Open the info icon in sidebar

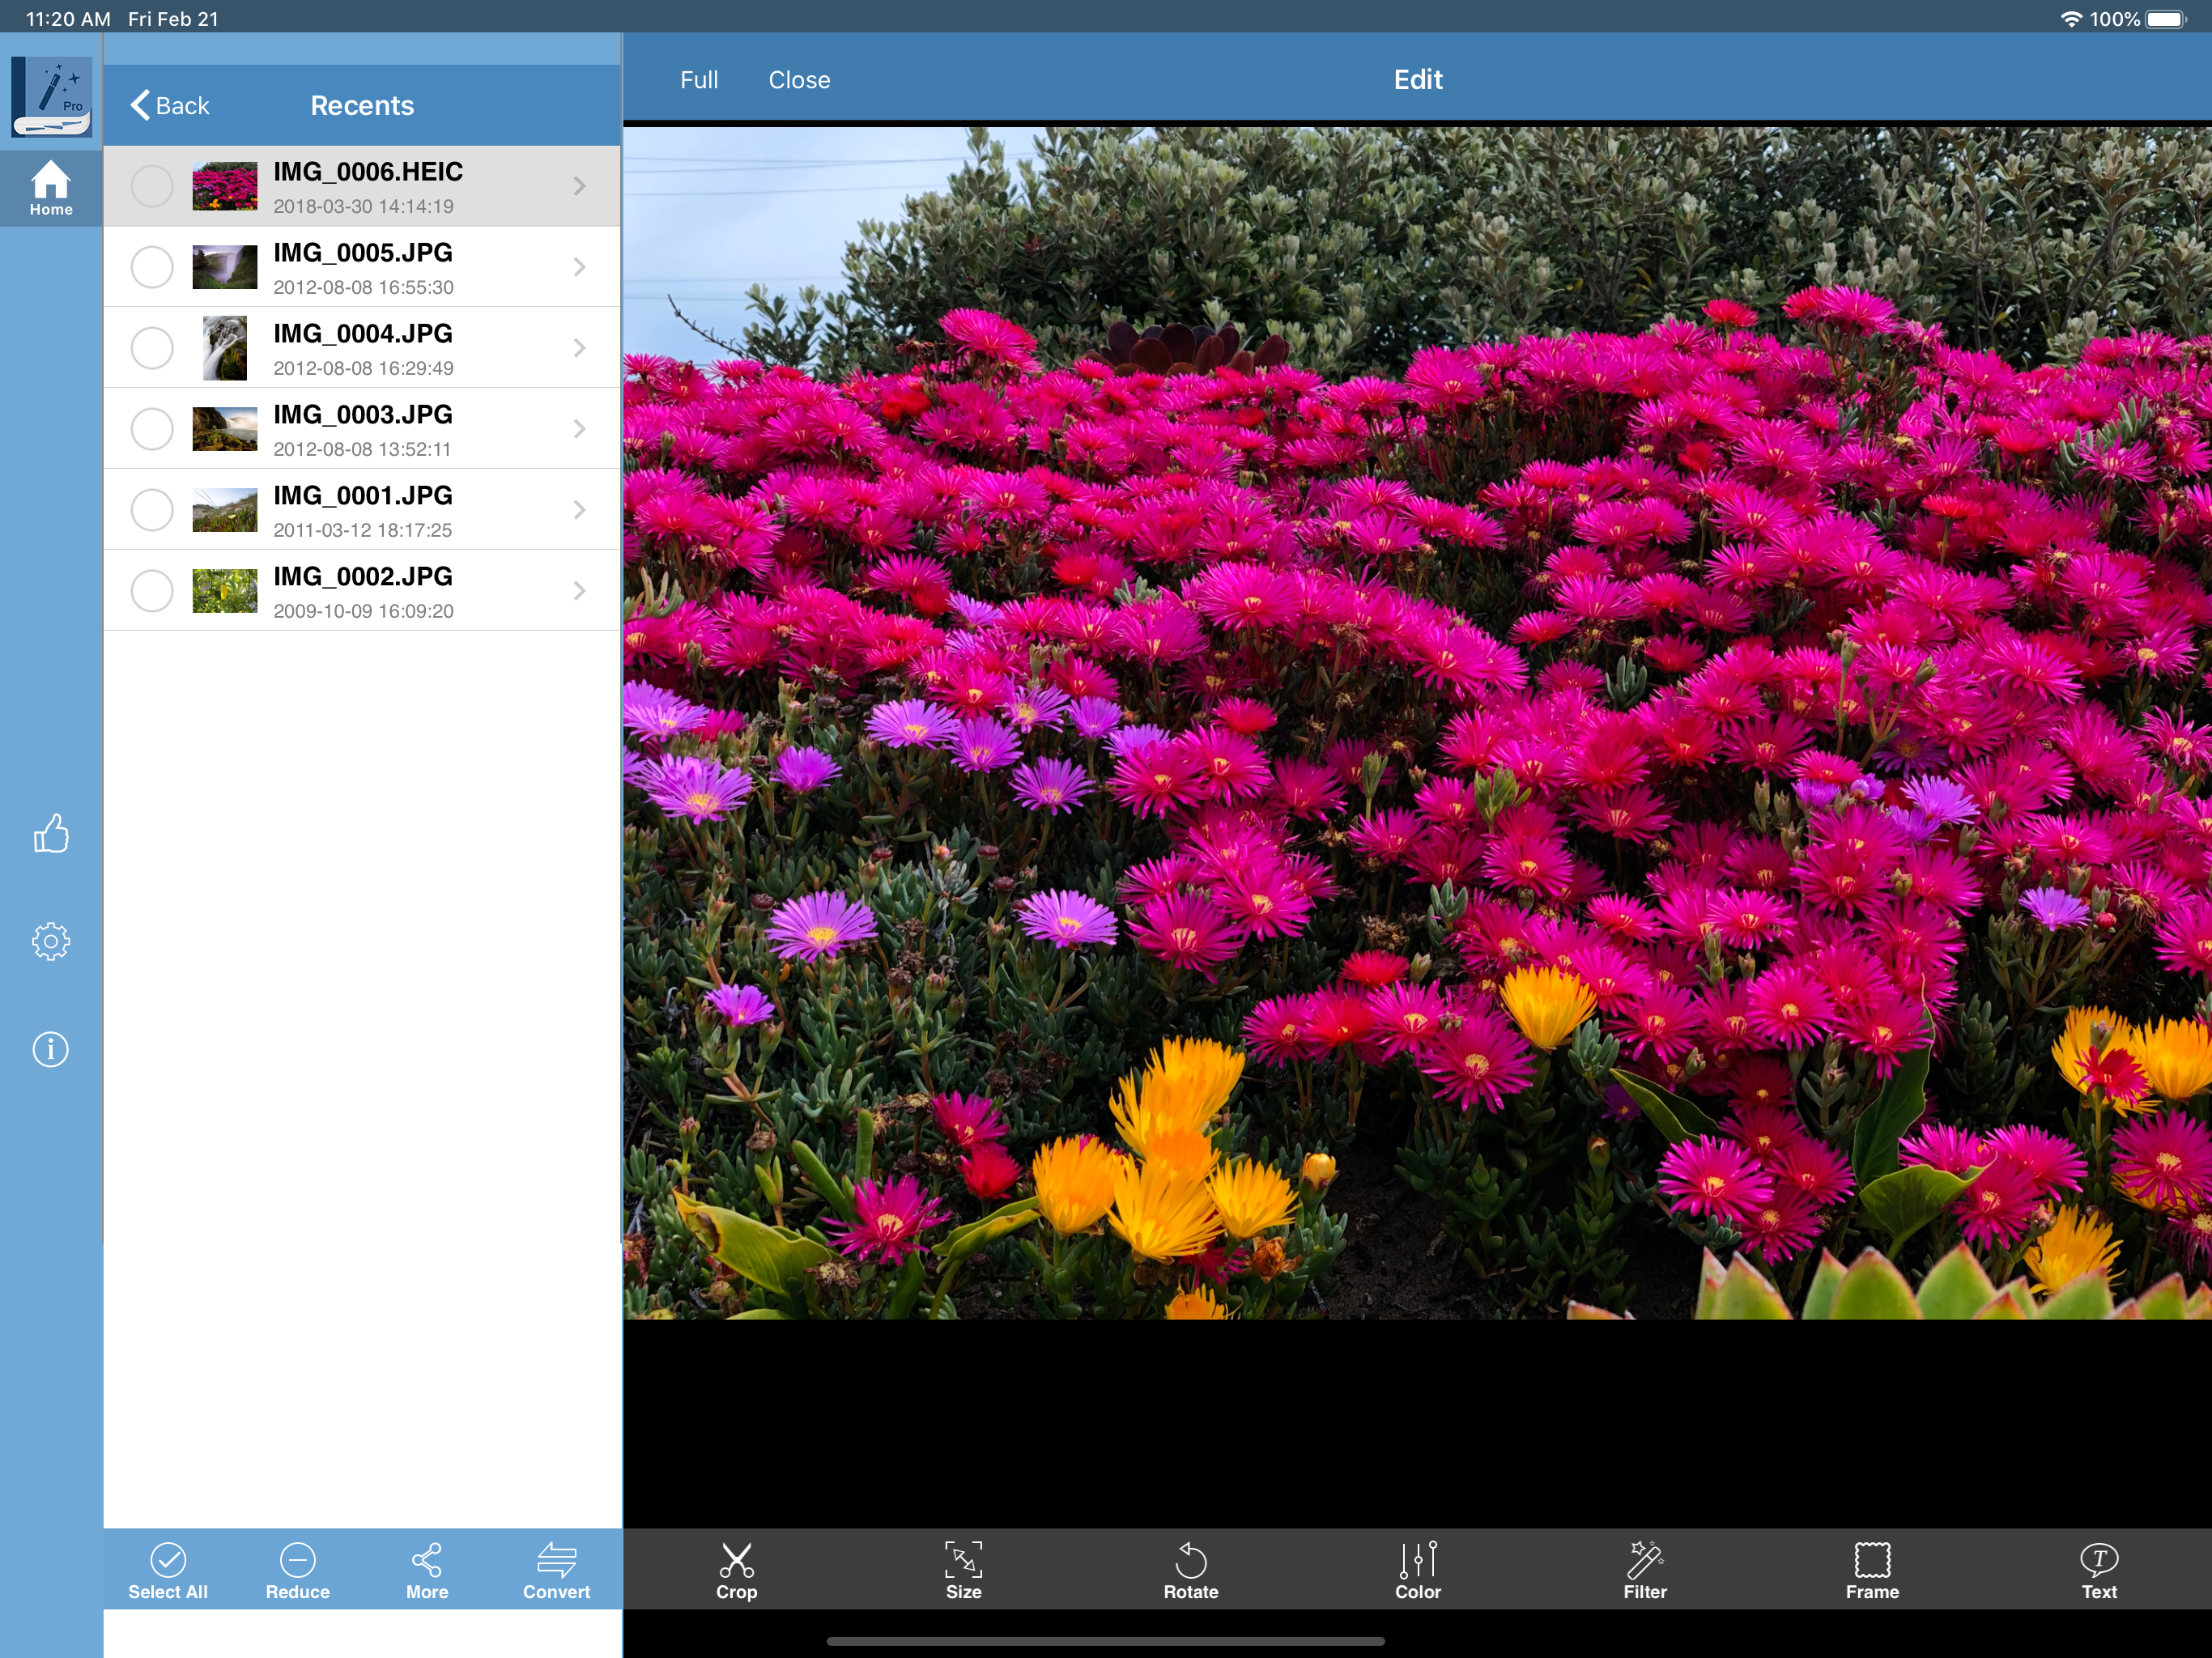[x=51, y=1049]
